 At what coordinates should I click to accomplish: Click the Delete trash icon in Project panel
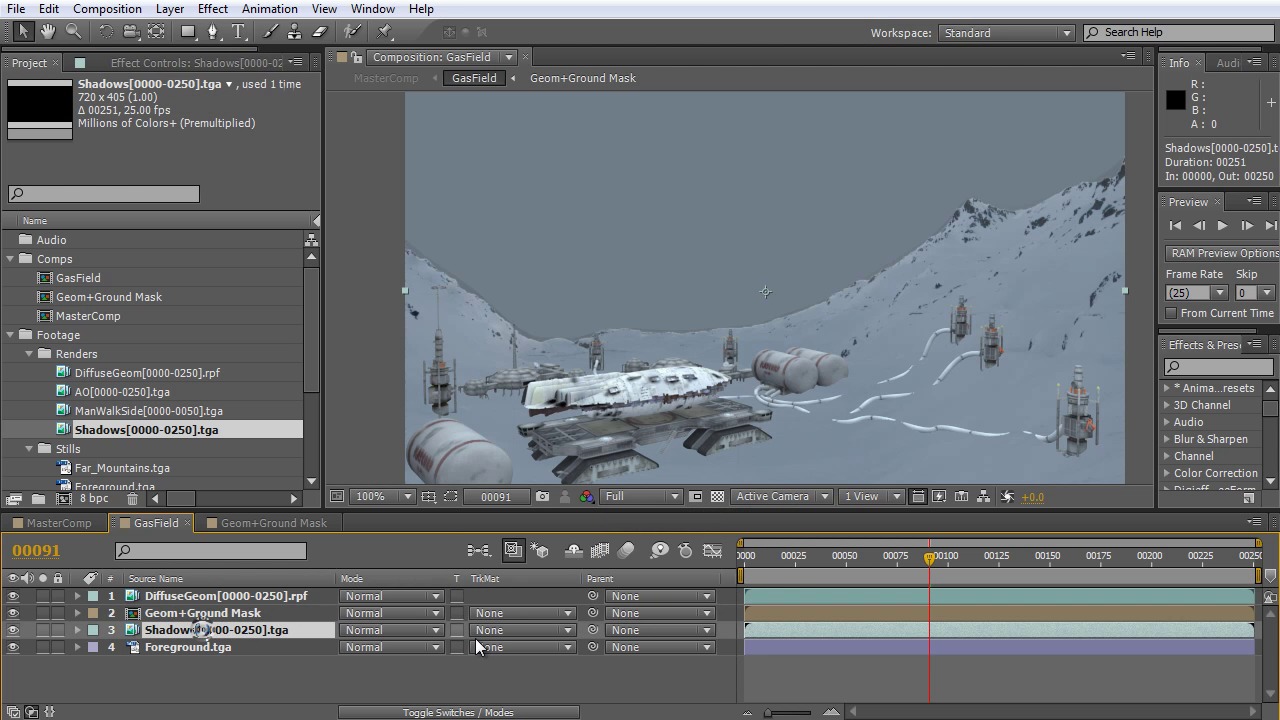pyautogui.click(x=132, y=498)
